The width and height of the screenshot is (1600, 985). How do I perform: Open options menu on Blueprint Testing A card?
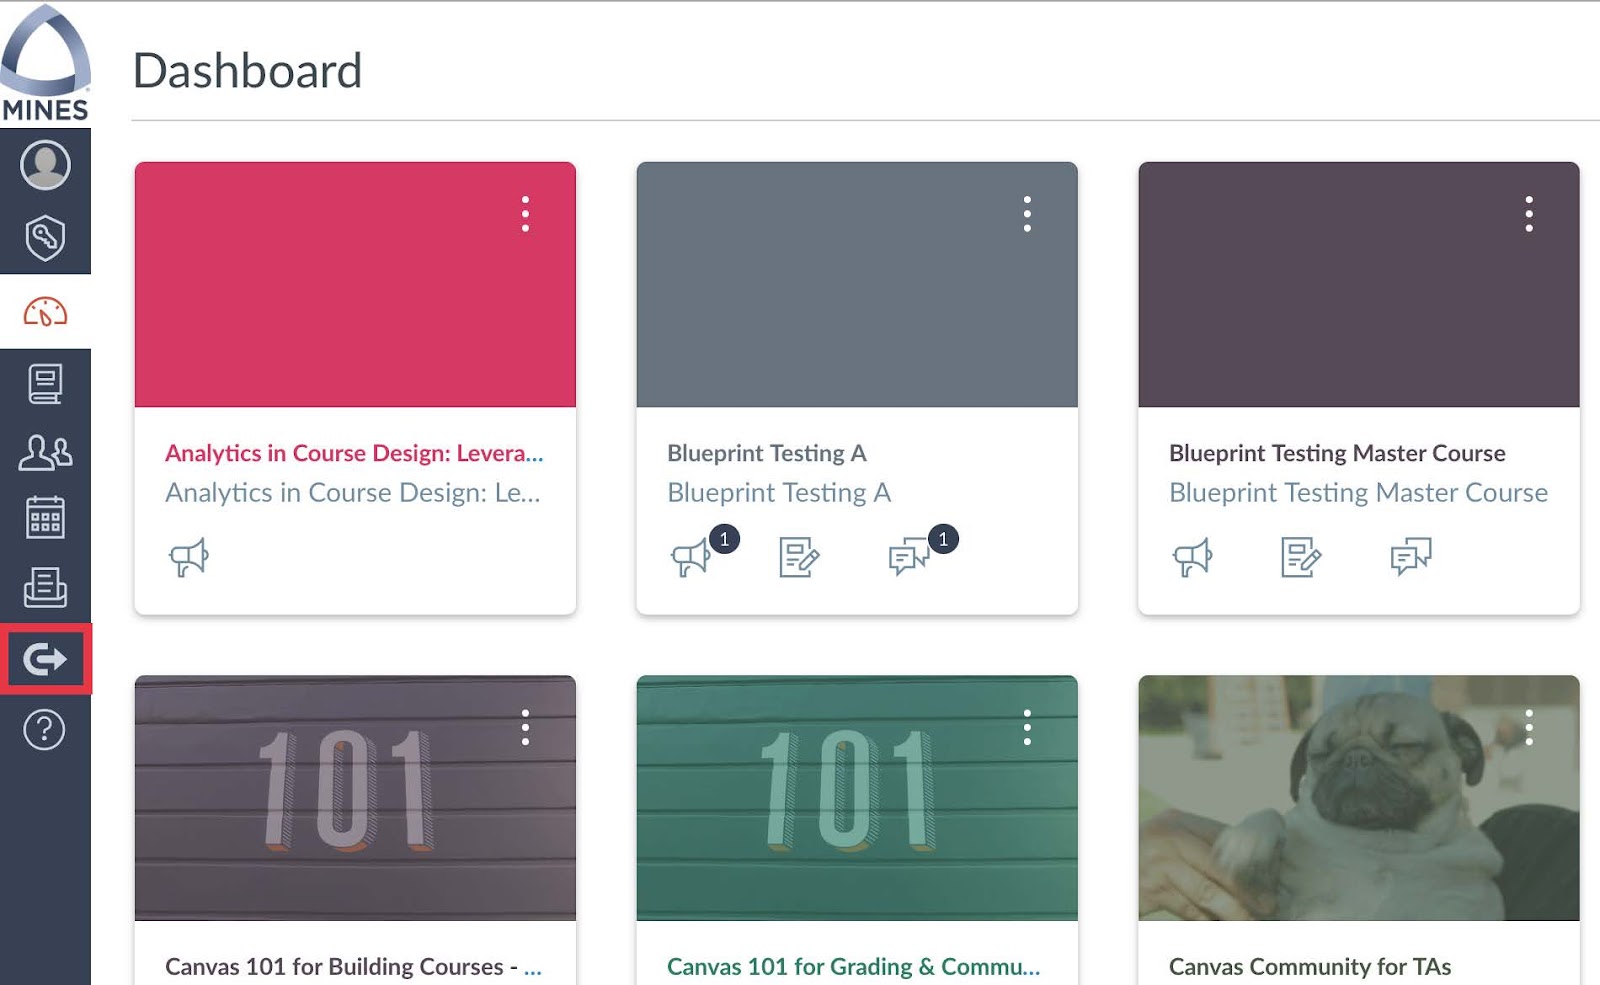click(x=1027, y=214)
